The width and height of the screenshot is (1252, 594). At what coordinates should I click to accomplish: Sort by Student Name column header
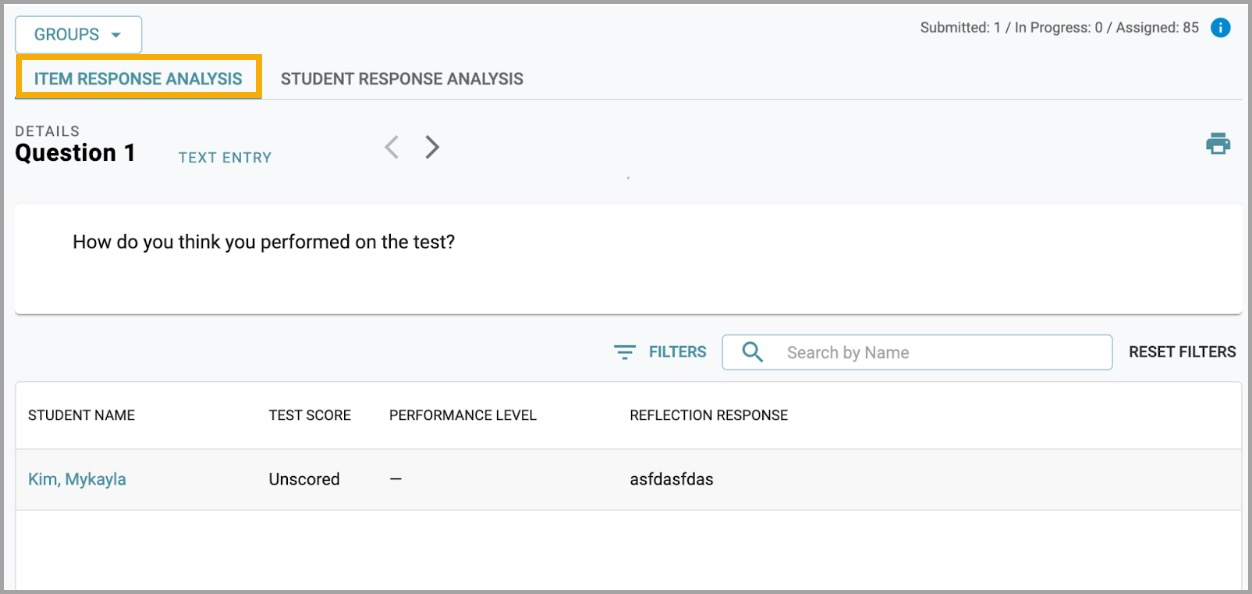tap(81, 415)
